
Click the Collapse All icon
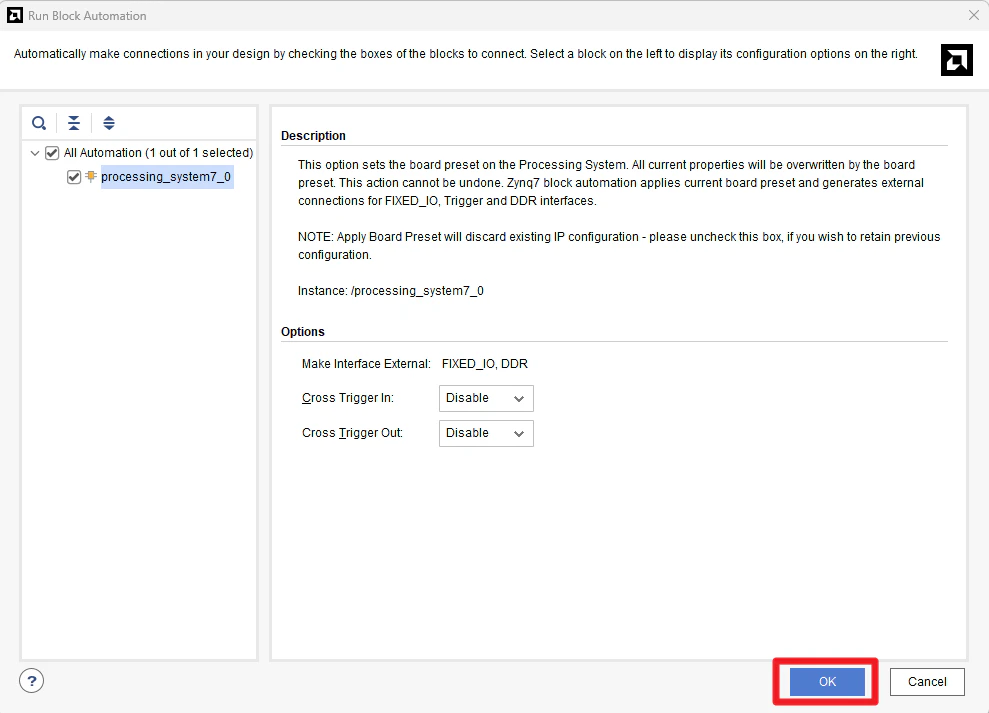coord(74,123)
